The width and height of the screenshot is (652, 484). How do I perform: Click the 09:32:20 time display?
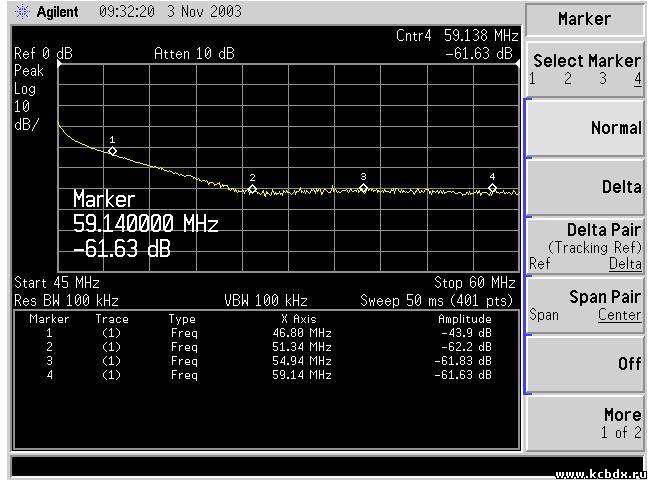(x=127, y=12)
